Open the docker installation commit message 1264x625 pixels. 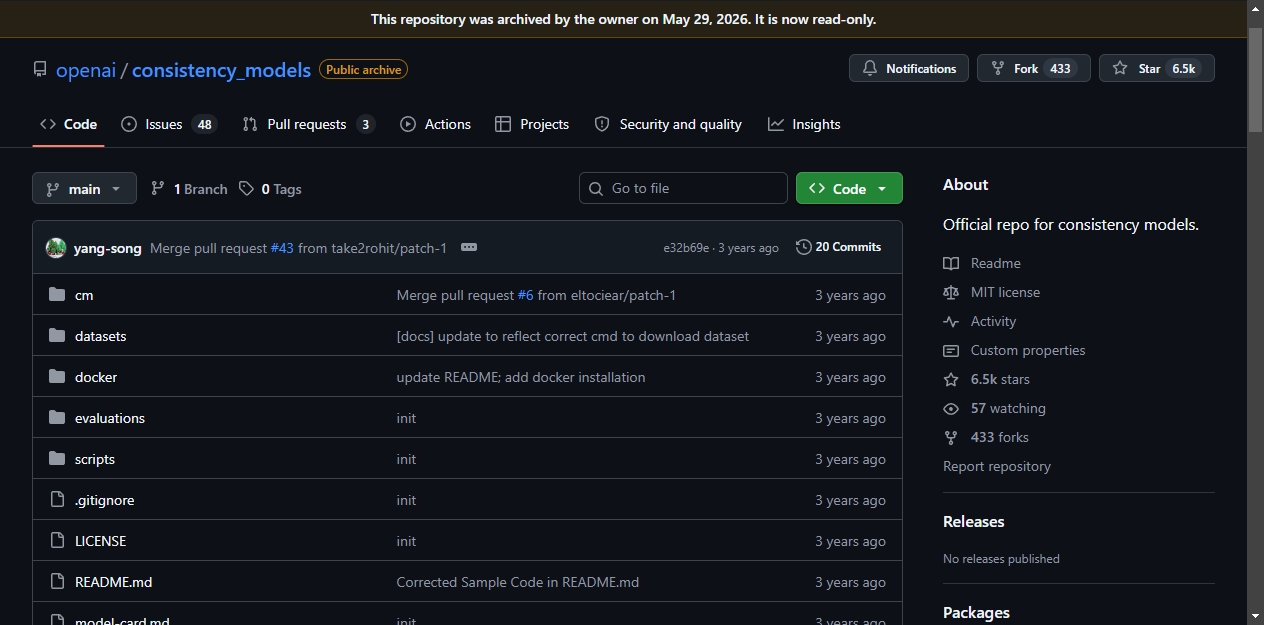point(521,377)
